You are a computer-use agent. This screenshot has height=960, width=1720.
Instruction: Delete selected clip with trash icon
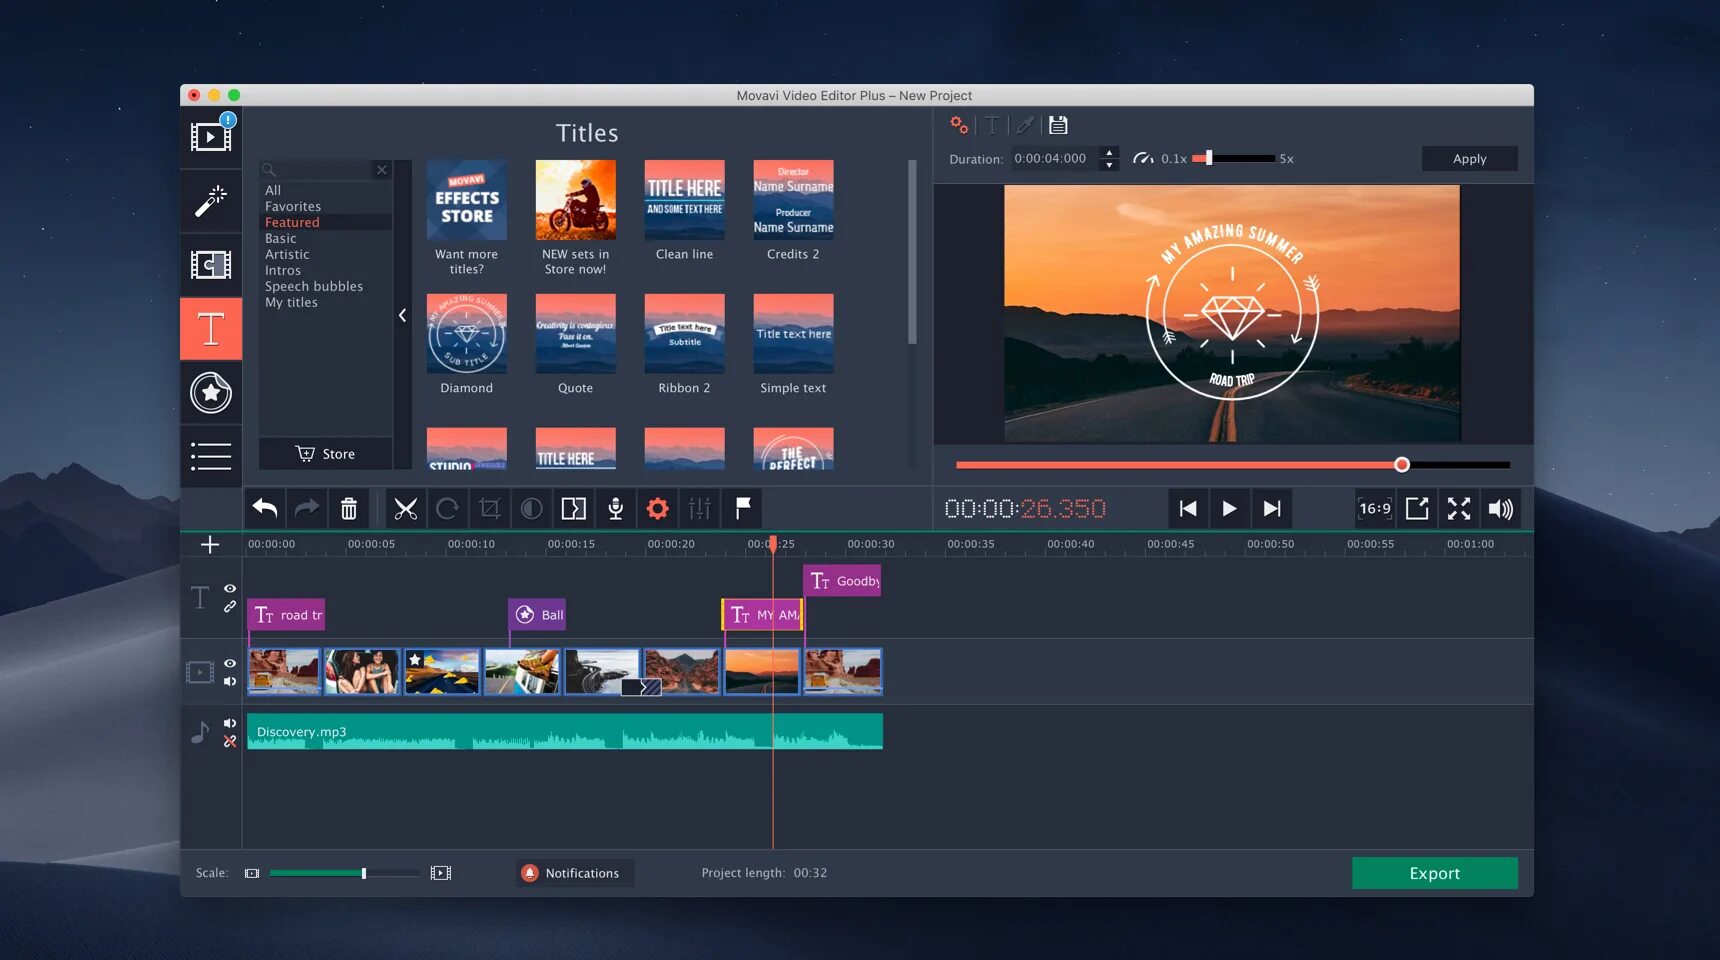coord(349,508)
